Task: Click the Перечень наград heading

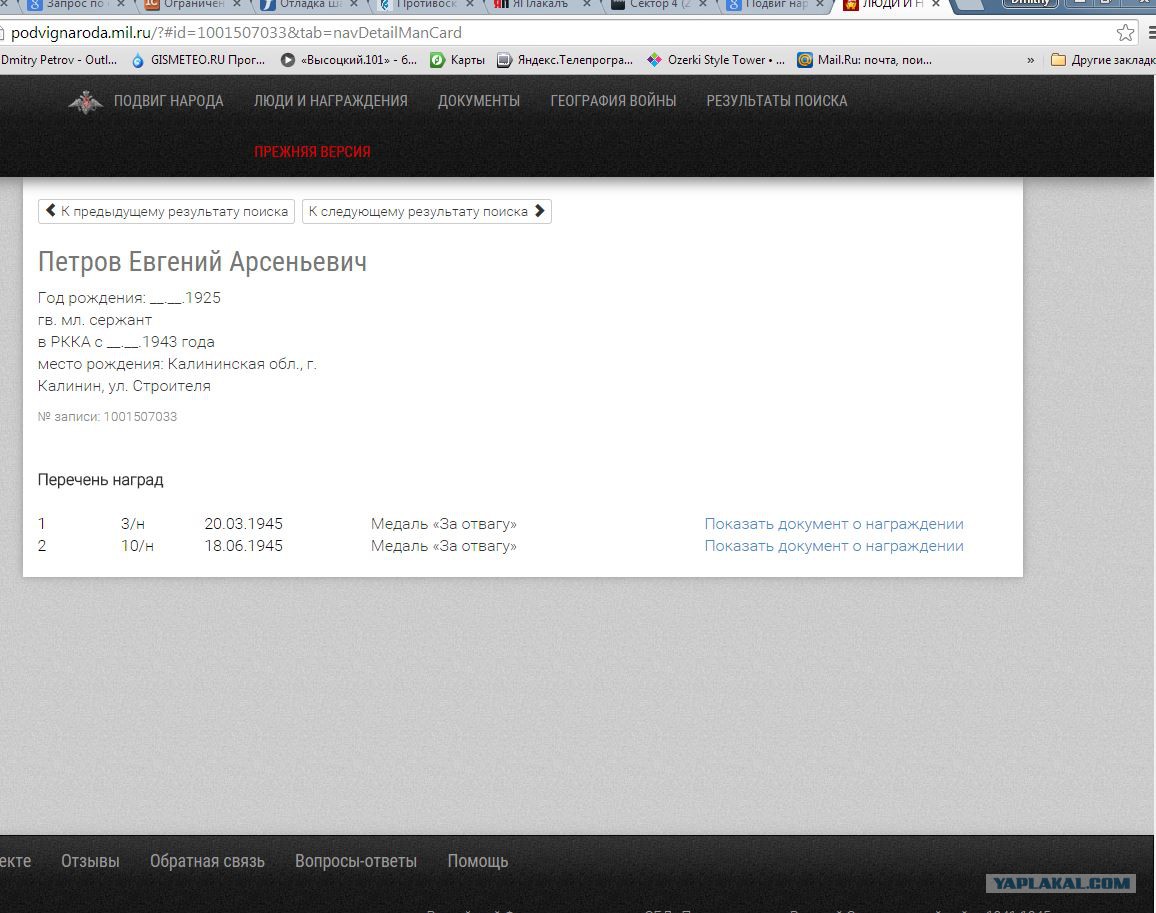Action: coord(100,480)
